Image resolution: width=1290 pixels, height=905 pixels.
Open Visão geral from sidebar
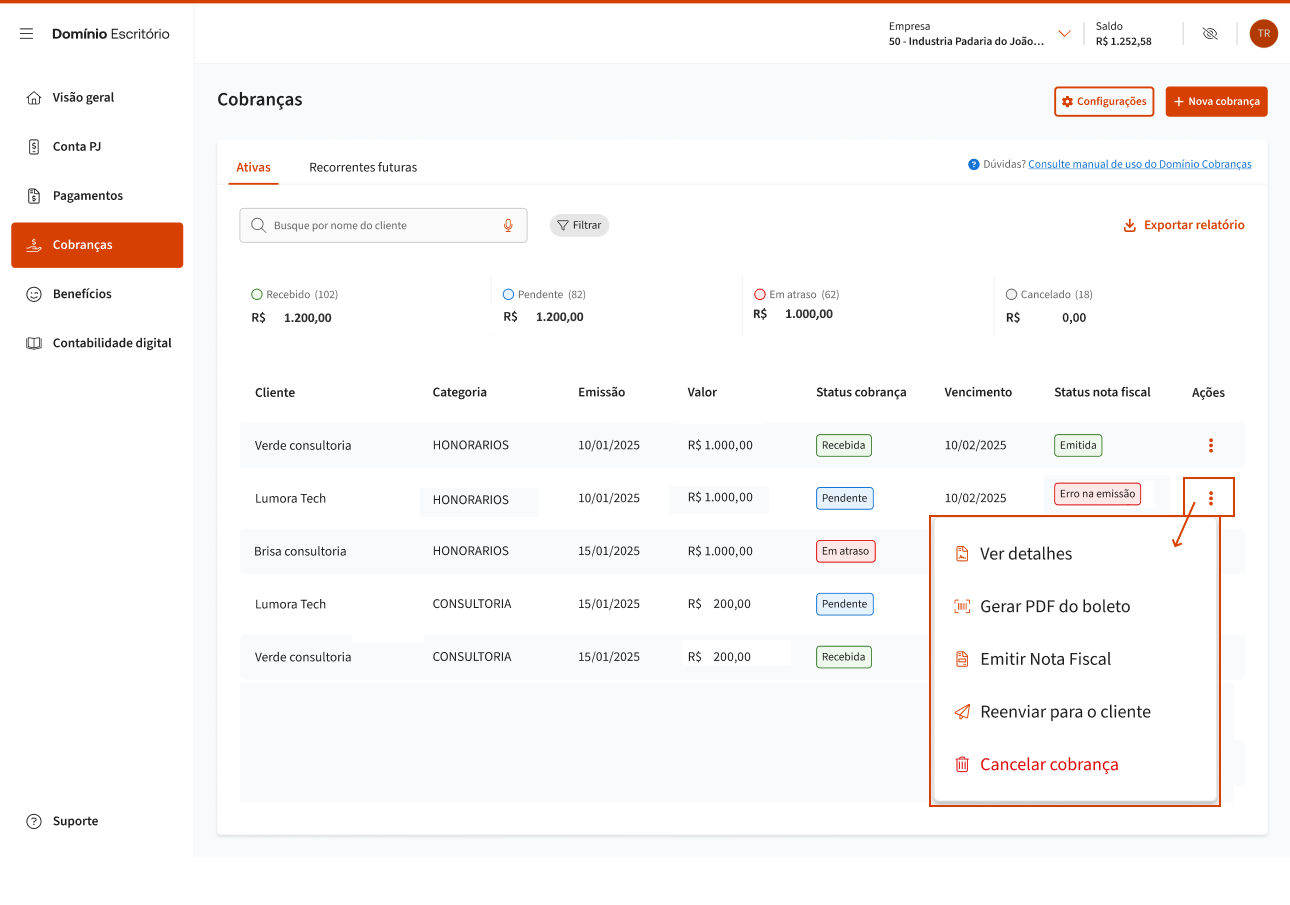(x=83, y=98)
